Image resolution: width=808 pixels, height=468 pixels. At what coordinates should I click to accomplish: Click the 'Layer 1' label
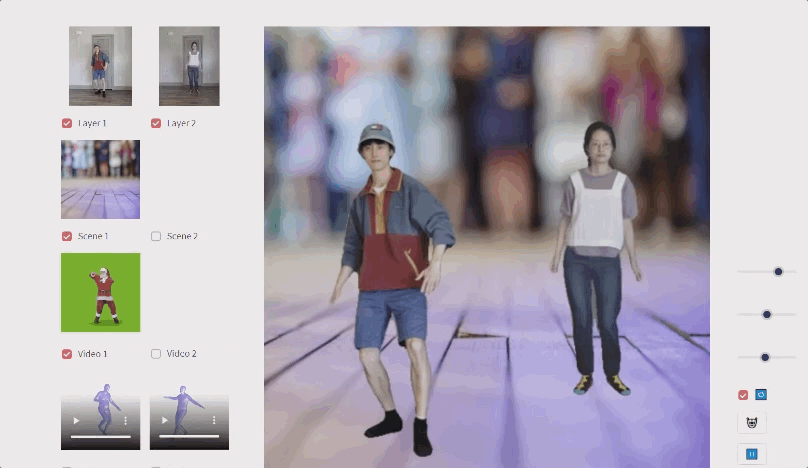coord(92,123)
